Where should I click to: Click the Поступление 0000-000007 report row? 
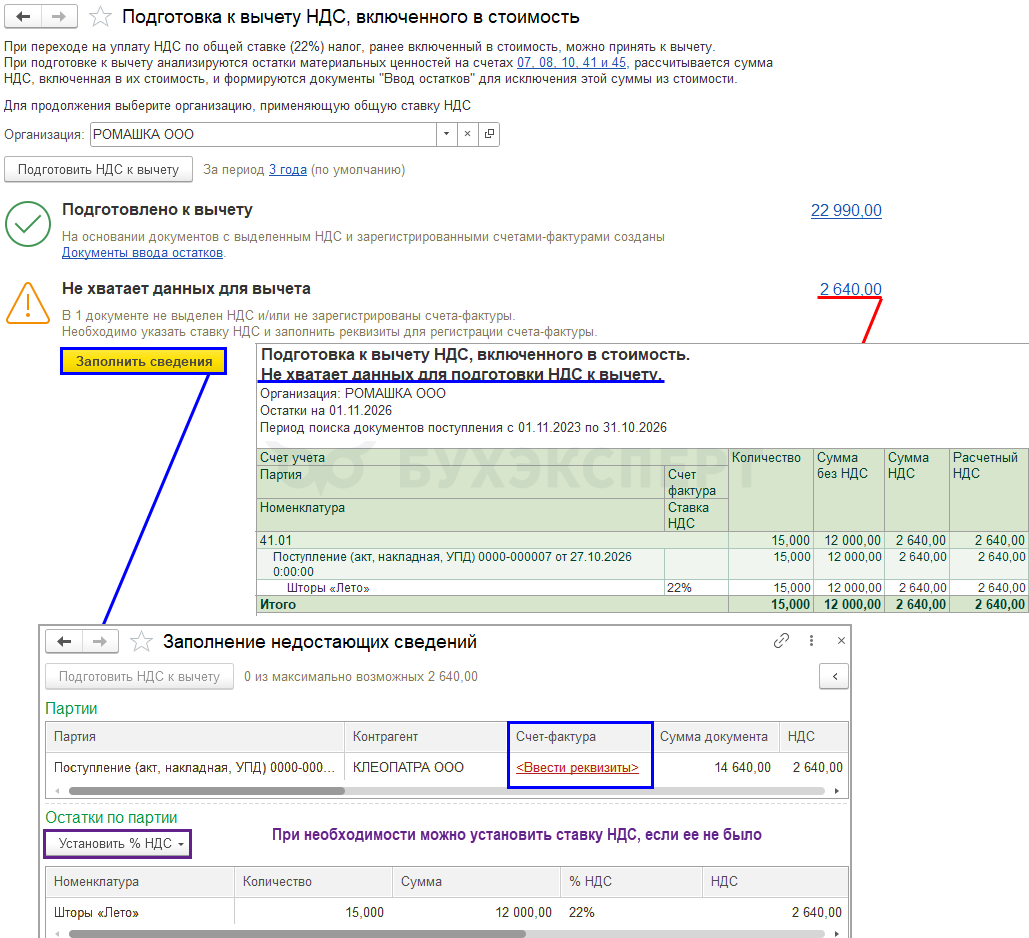point(642,564)
